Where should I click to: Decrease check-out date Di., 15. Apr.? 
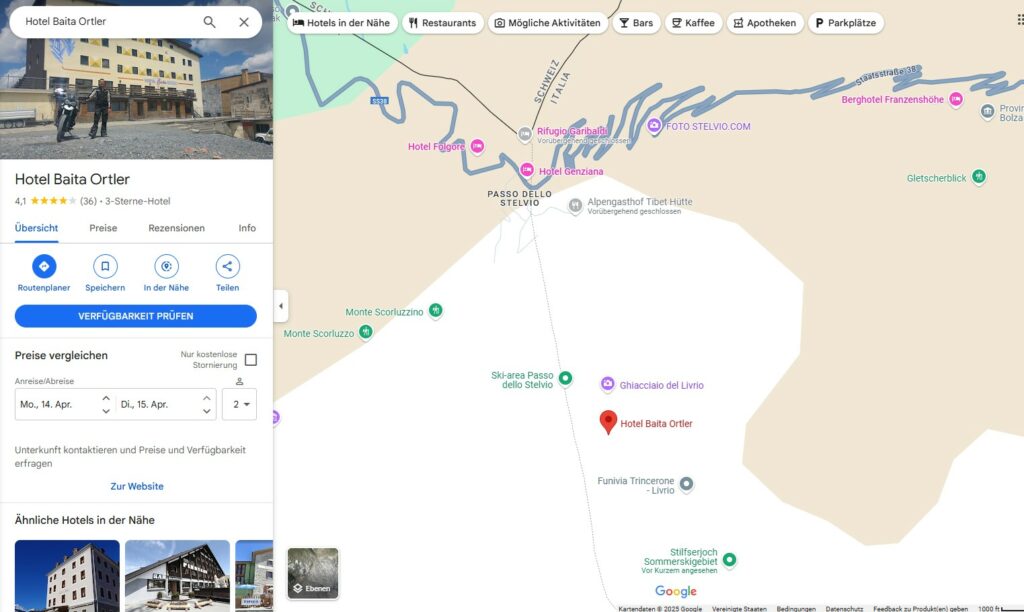click(x=206, y=411)
